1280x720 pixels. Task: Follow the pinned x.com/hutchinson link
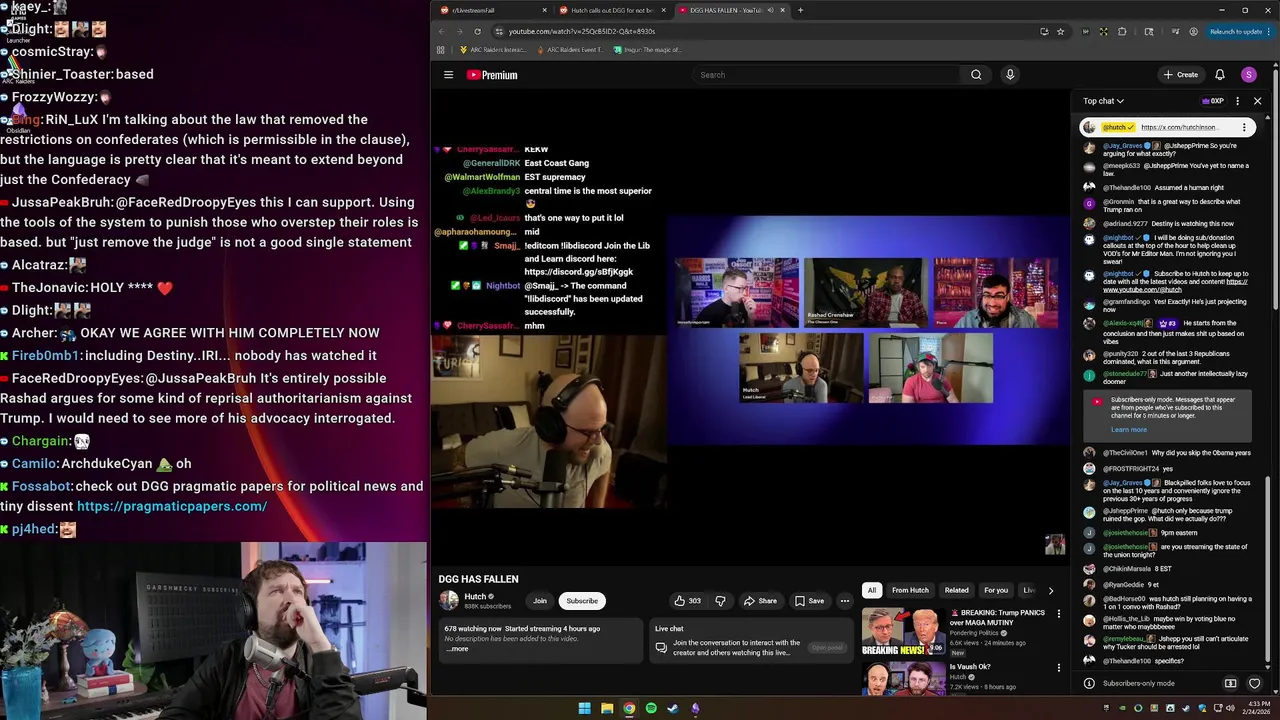[x=1180, y=128]
